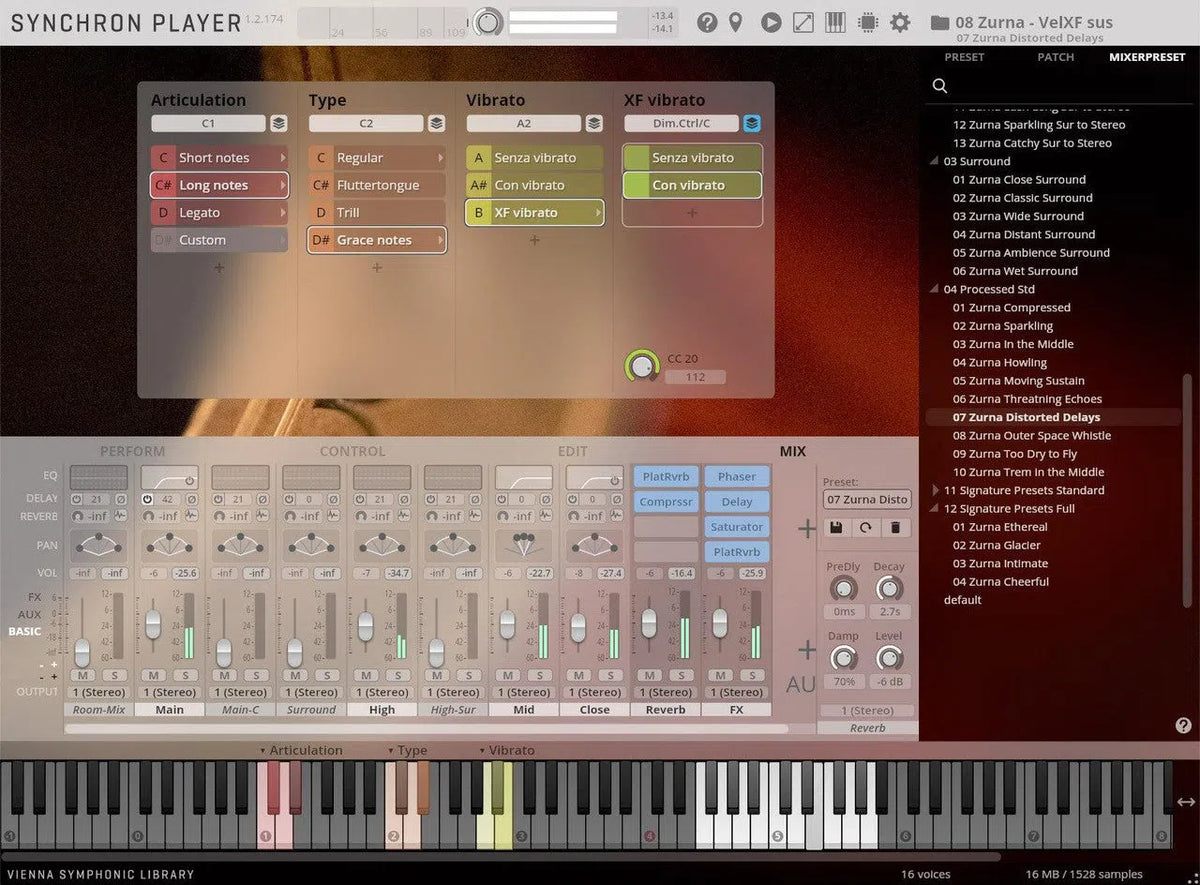
Task: Open Main channel output 1 (Stereo) dropdown
Action: [168, 692]
